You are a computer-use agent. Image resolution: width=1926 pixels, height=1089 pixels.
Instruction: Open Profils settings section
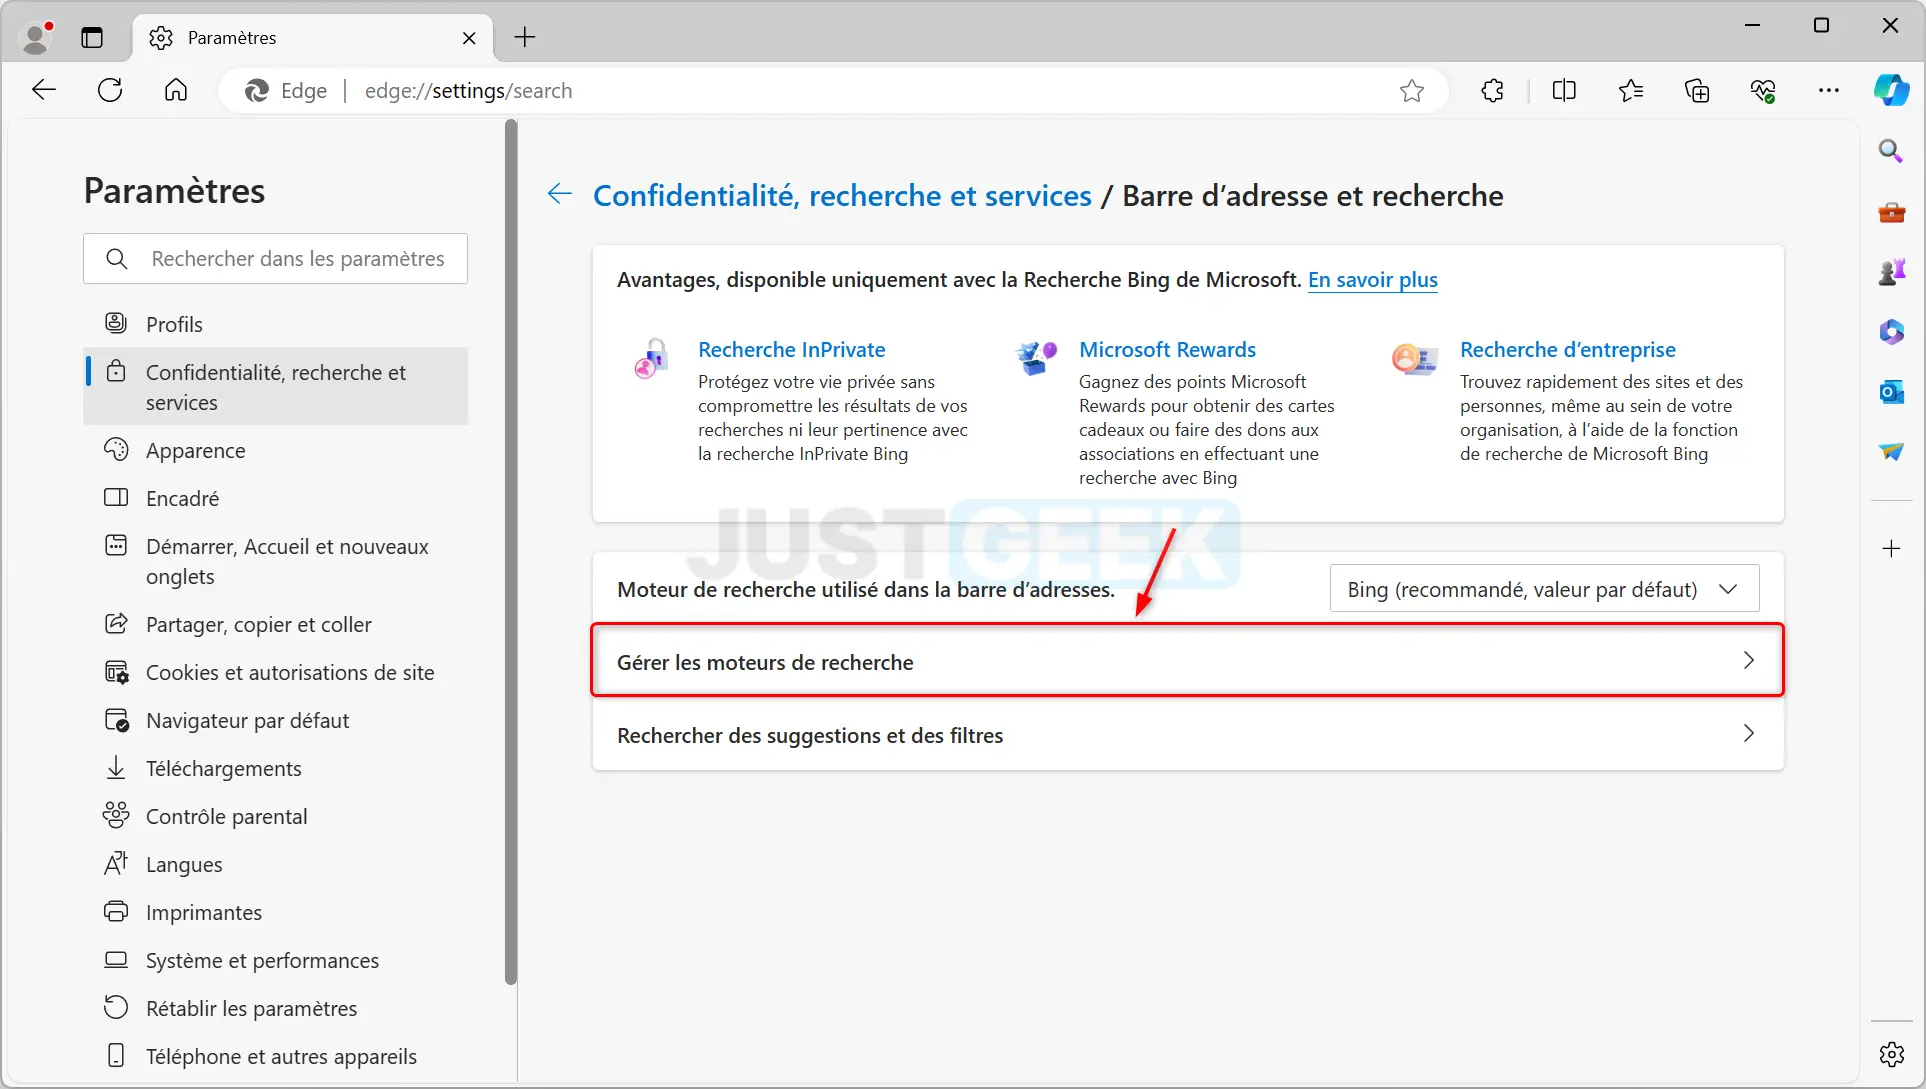point(275,324)
